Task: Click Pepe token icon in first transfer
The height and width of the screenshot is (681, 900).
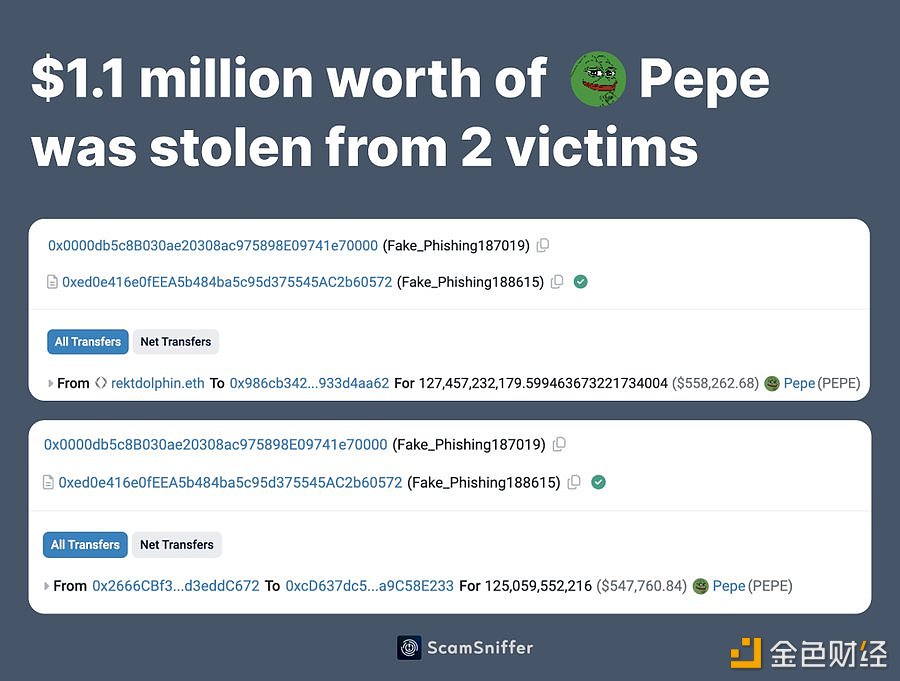Action: pyautogui.click(x=771, y=384)
